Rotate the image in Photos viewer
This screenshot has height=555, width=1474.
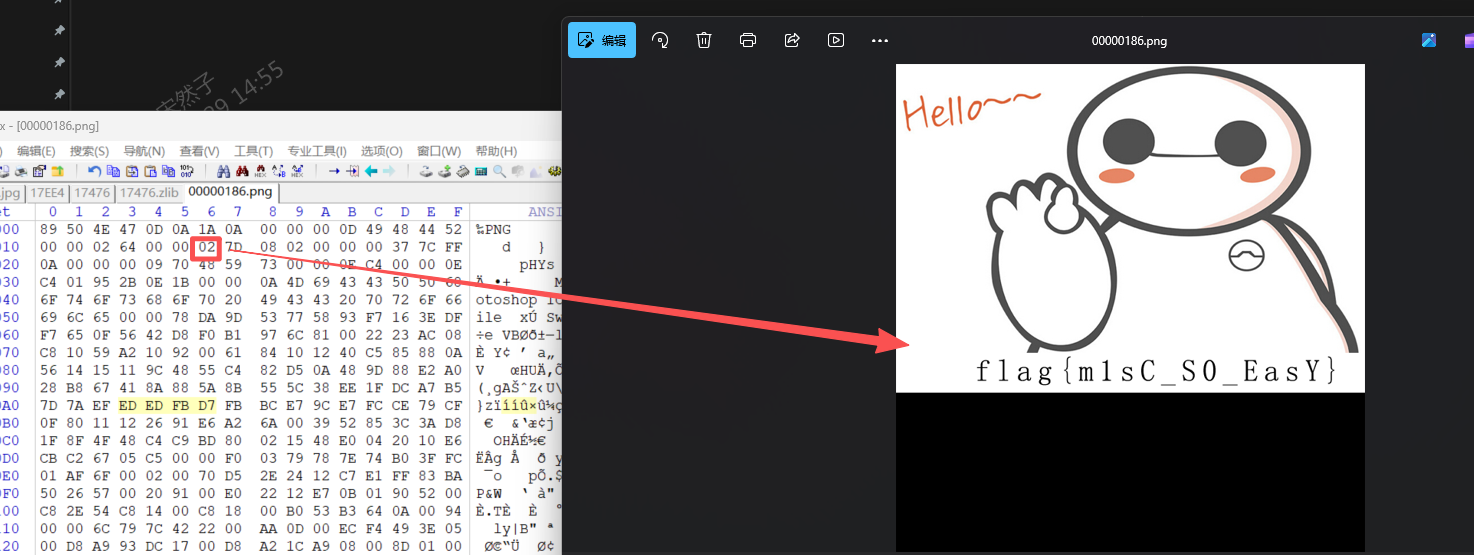tap(660, 40)
